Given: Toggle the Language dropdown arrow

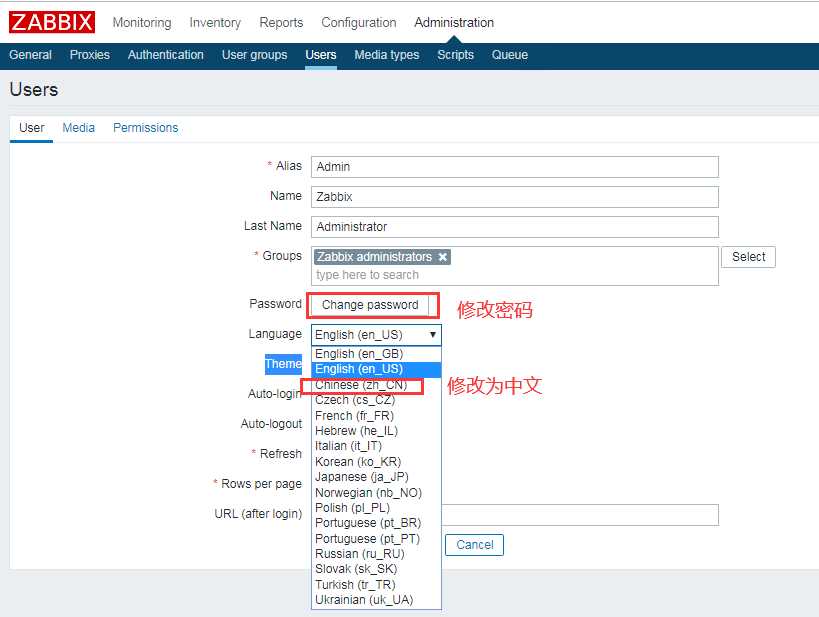Looking at the screenshot, I should pyautogui.click(x=432, y=335).
